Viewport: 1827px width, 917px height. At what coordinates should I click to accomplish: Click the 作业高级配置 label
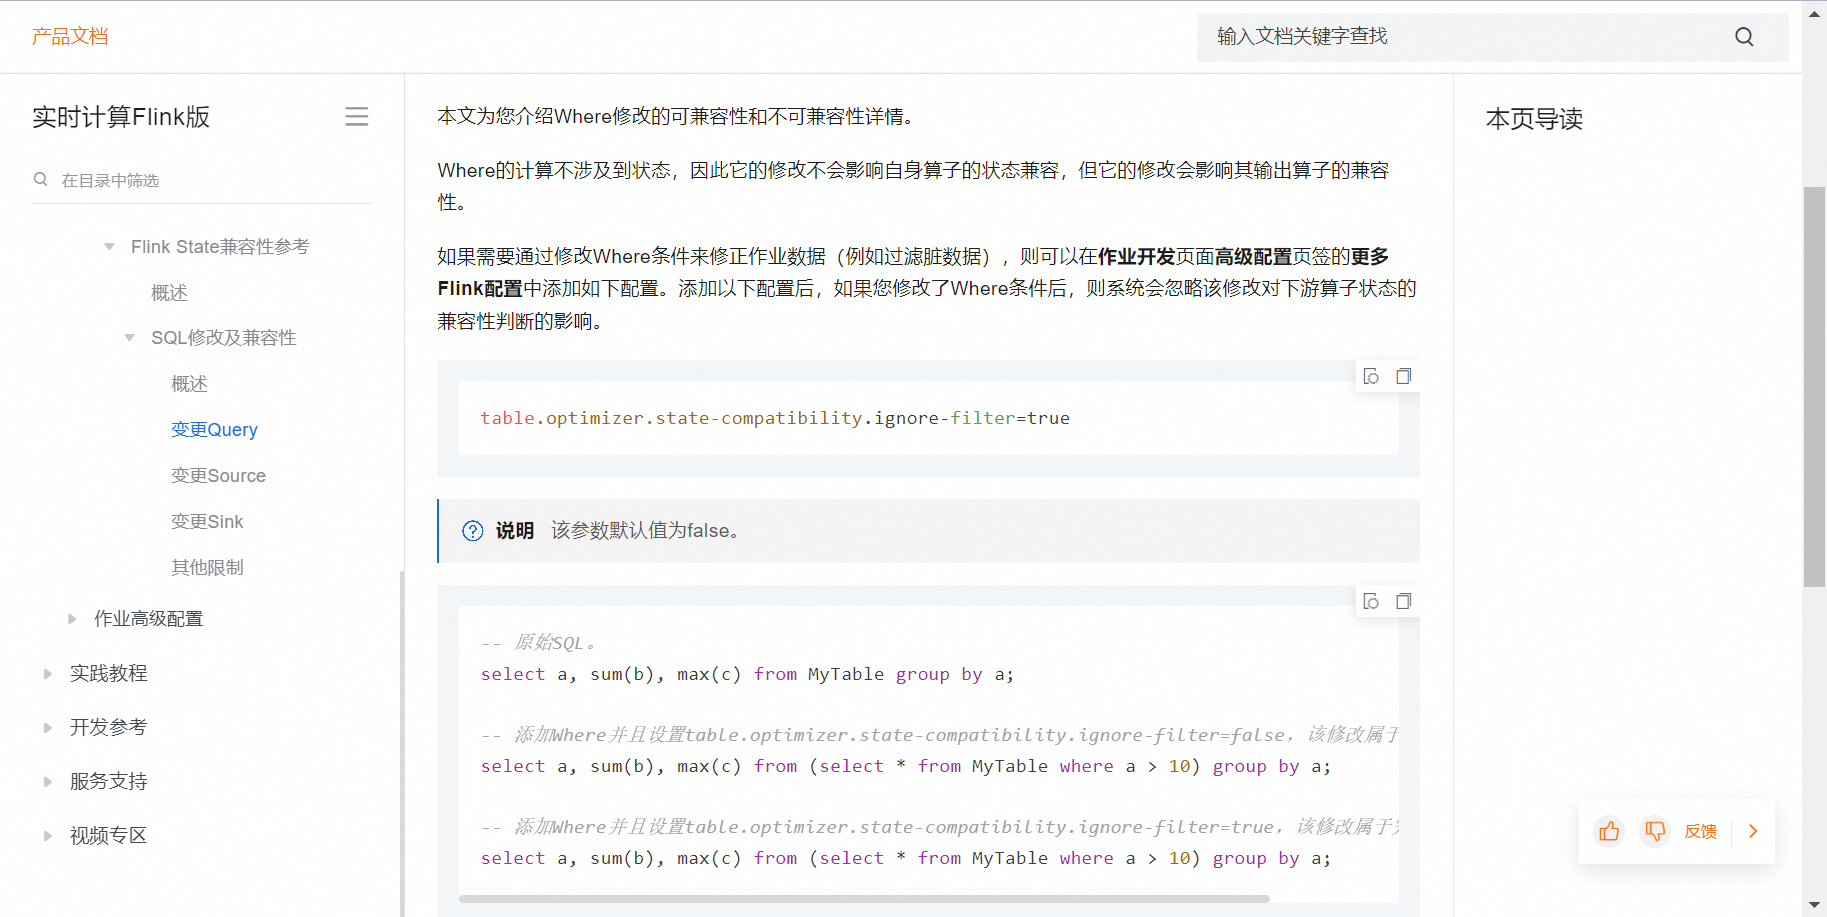tap(148, 619)
